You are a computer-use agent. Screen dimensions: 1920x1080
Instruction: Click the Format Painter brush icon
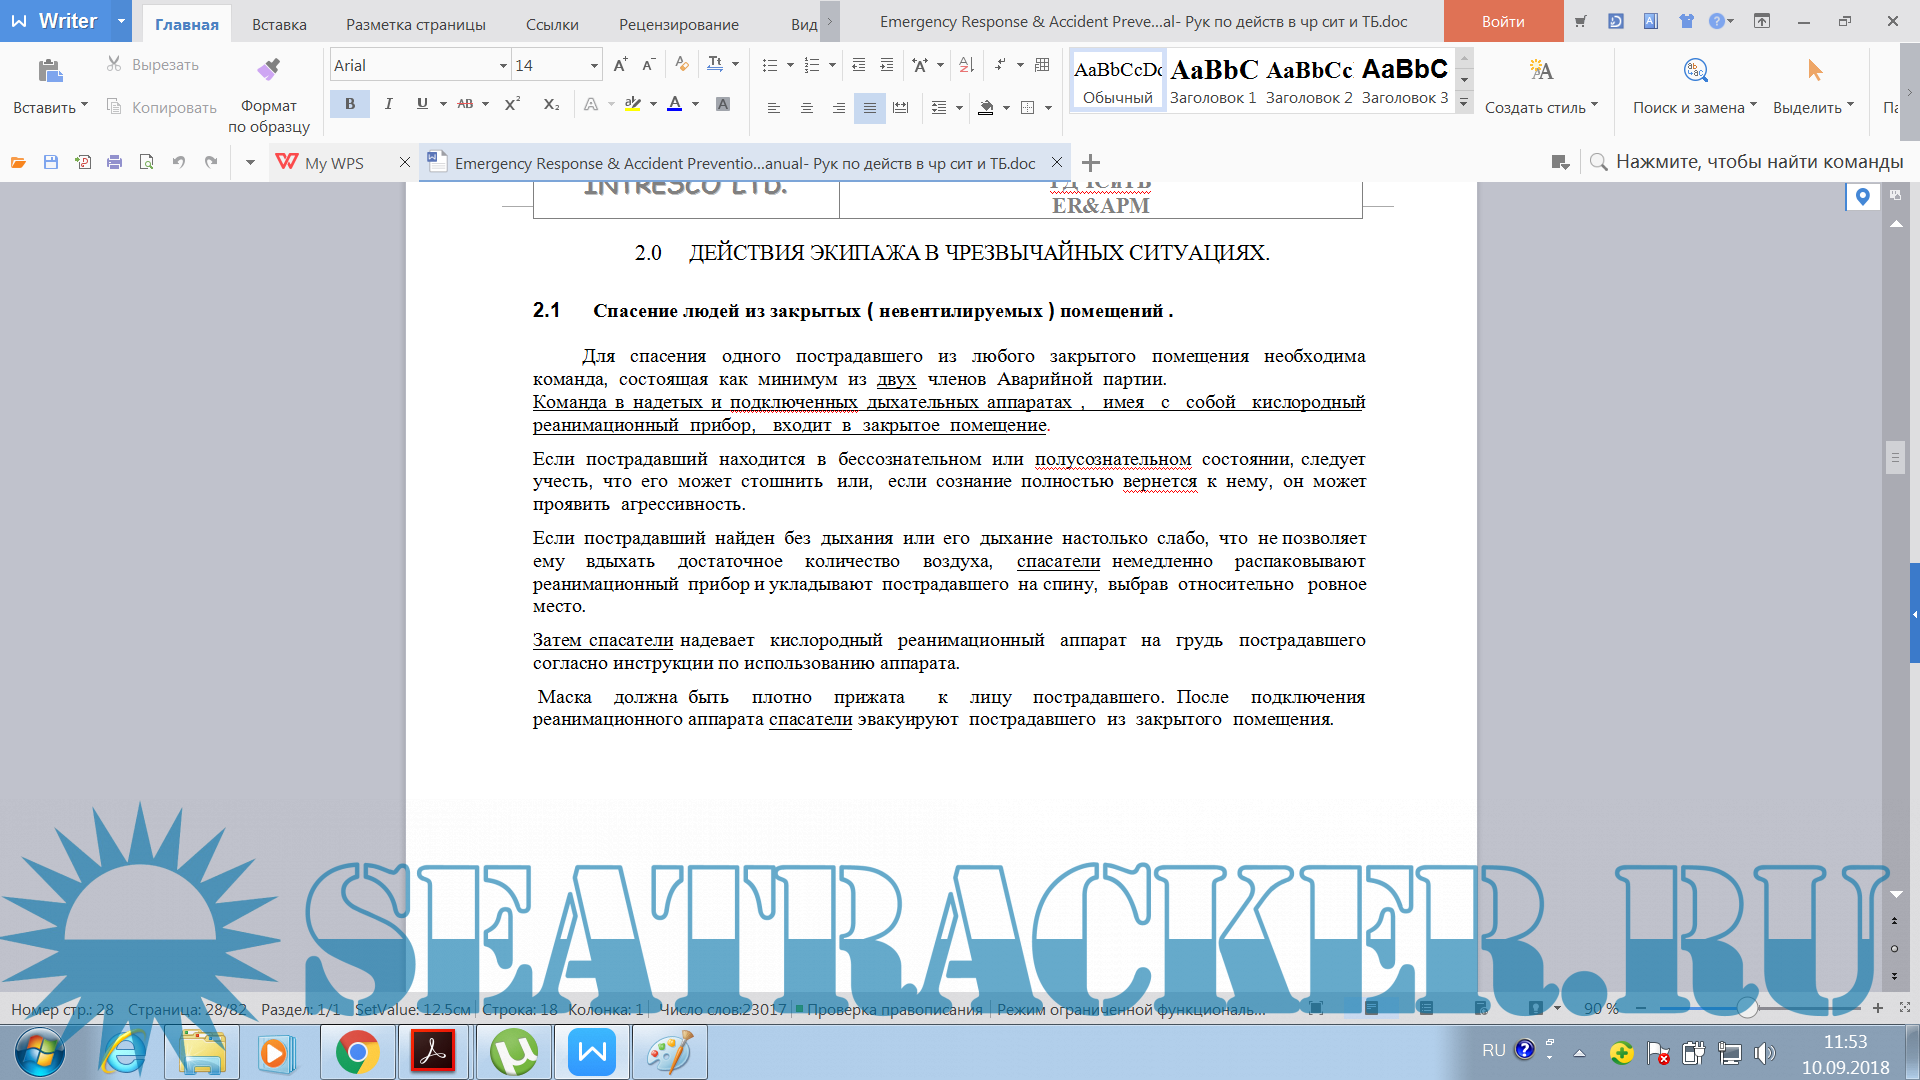point(268,69)
